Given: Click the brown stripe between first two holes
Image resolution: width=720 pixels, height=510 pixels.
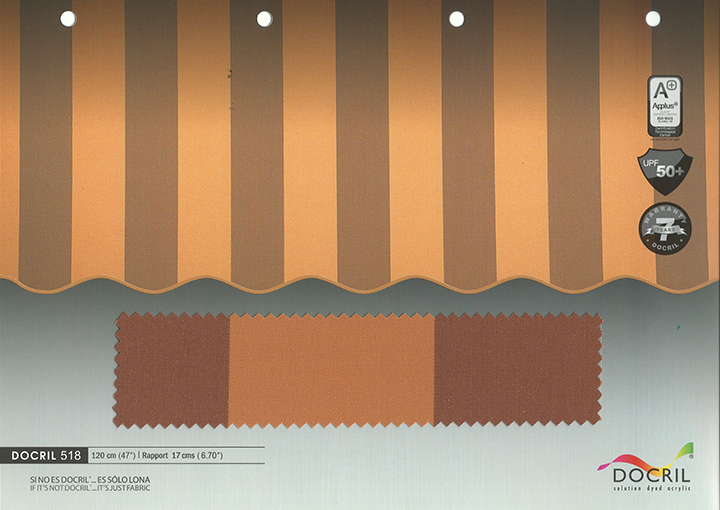Looking at the screenshot, I should (x=150, y=150).
